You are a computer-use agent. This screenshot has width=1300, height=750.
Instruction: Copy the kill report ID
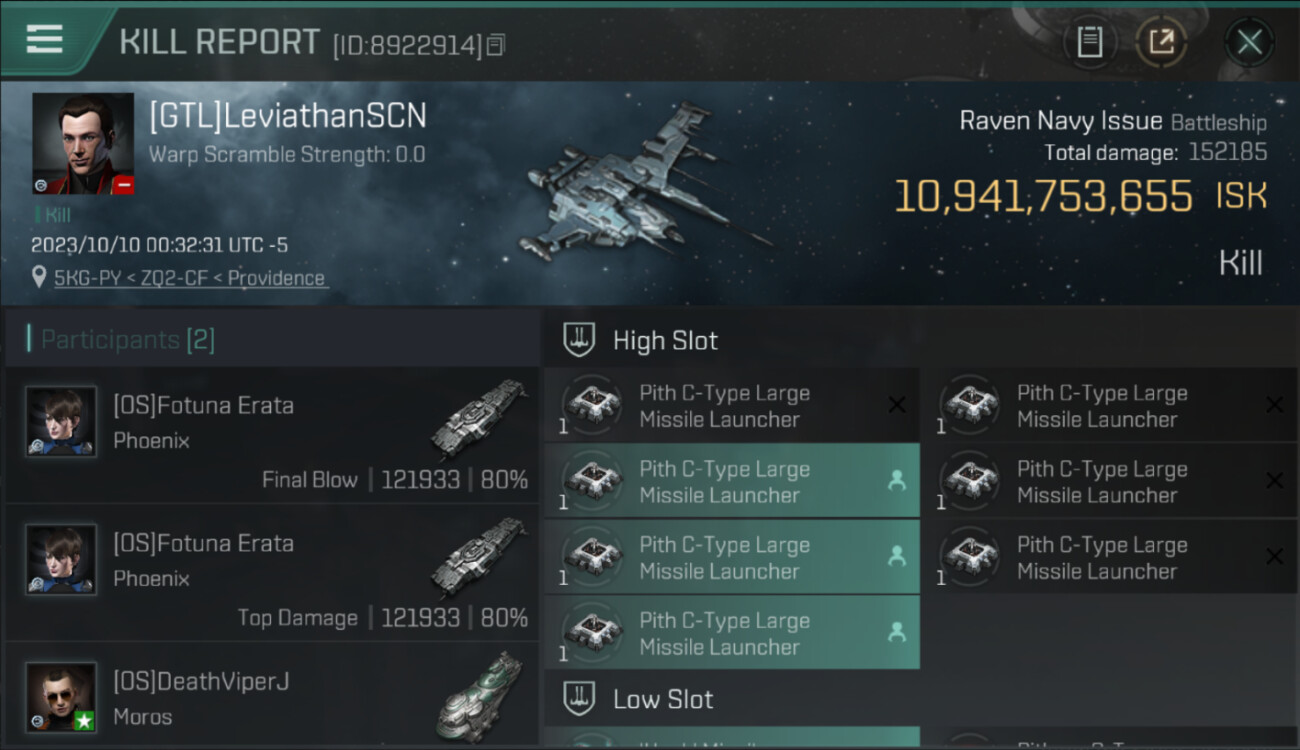click(496, 45)
